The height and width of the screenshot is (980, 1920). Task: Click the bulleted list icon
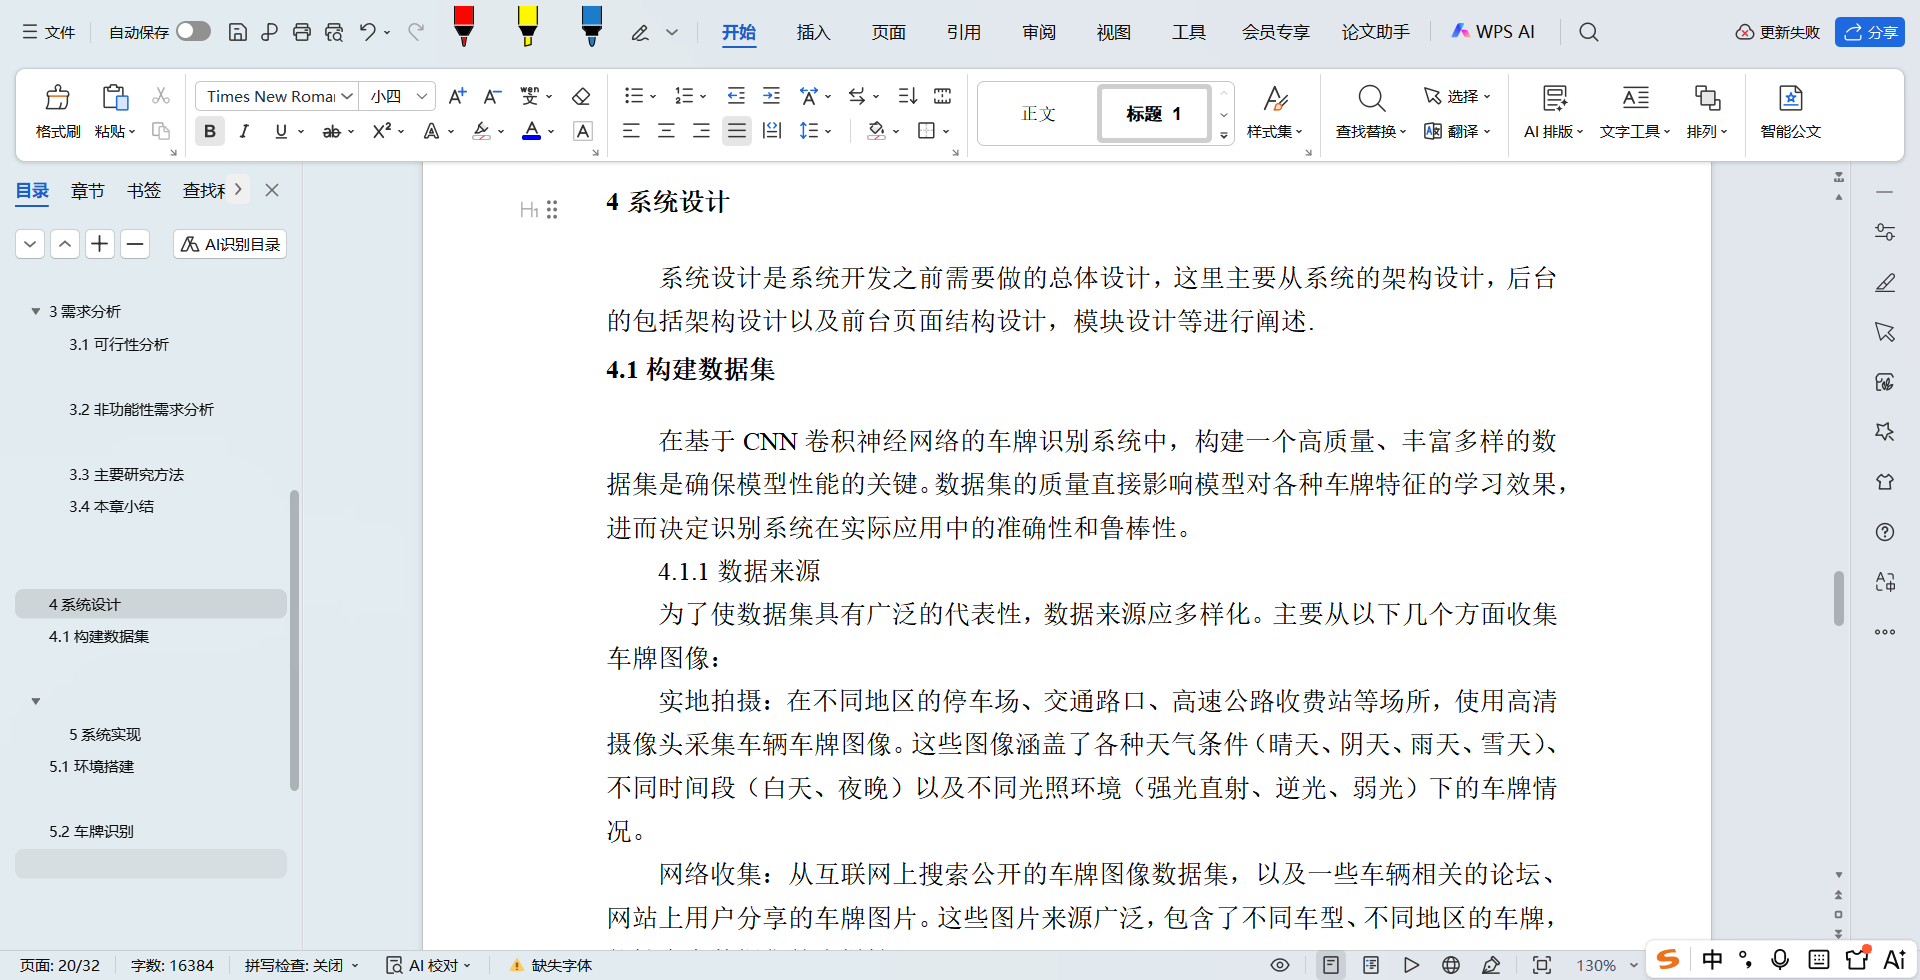pos(633,96)
